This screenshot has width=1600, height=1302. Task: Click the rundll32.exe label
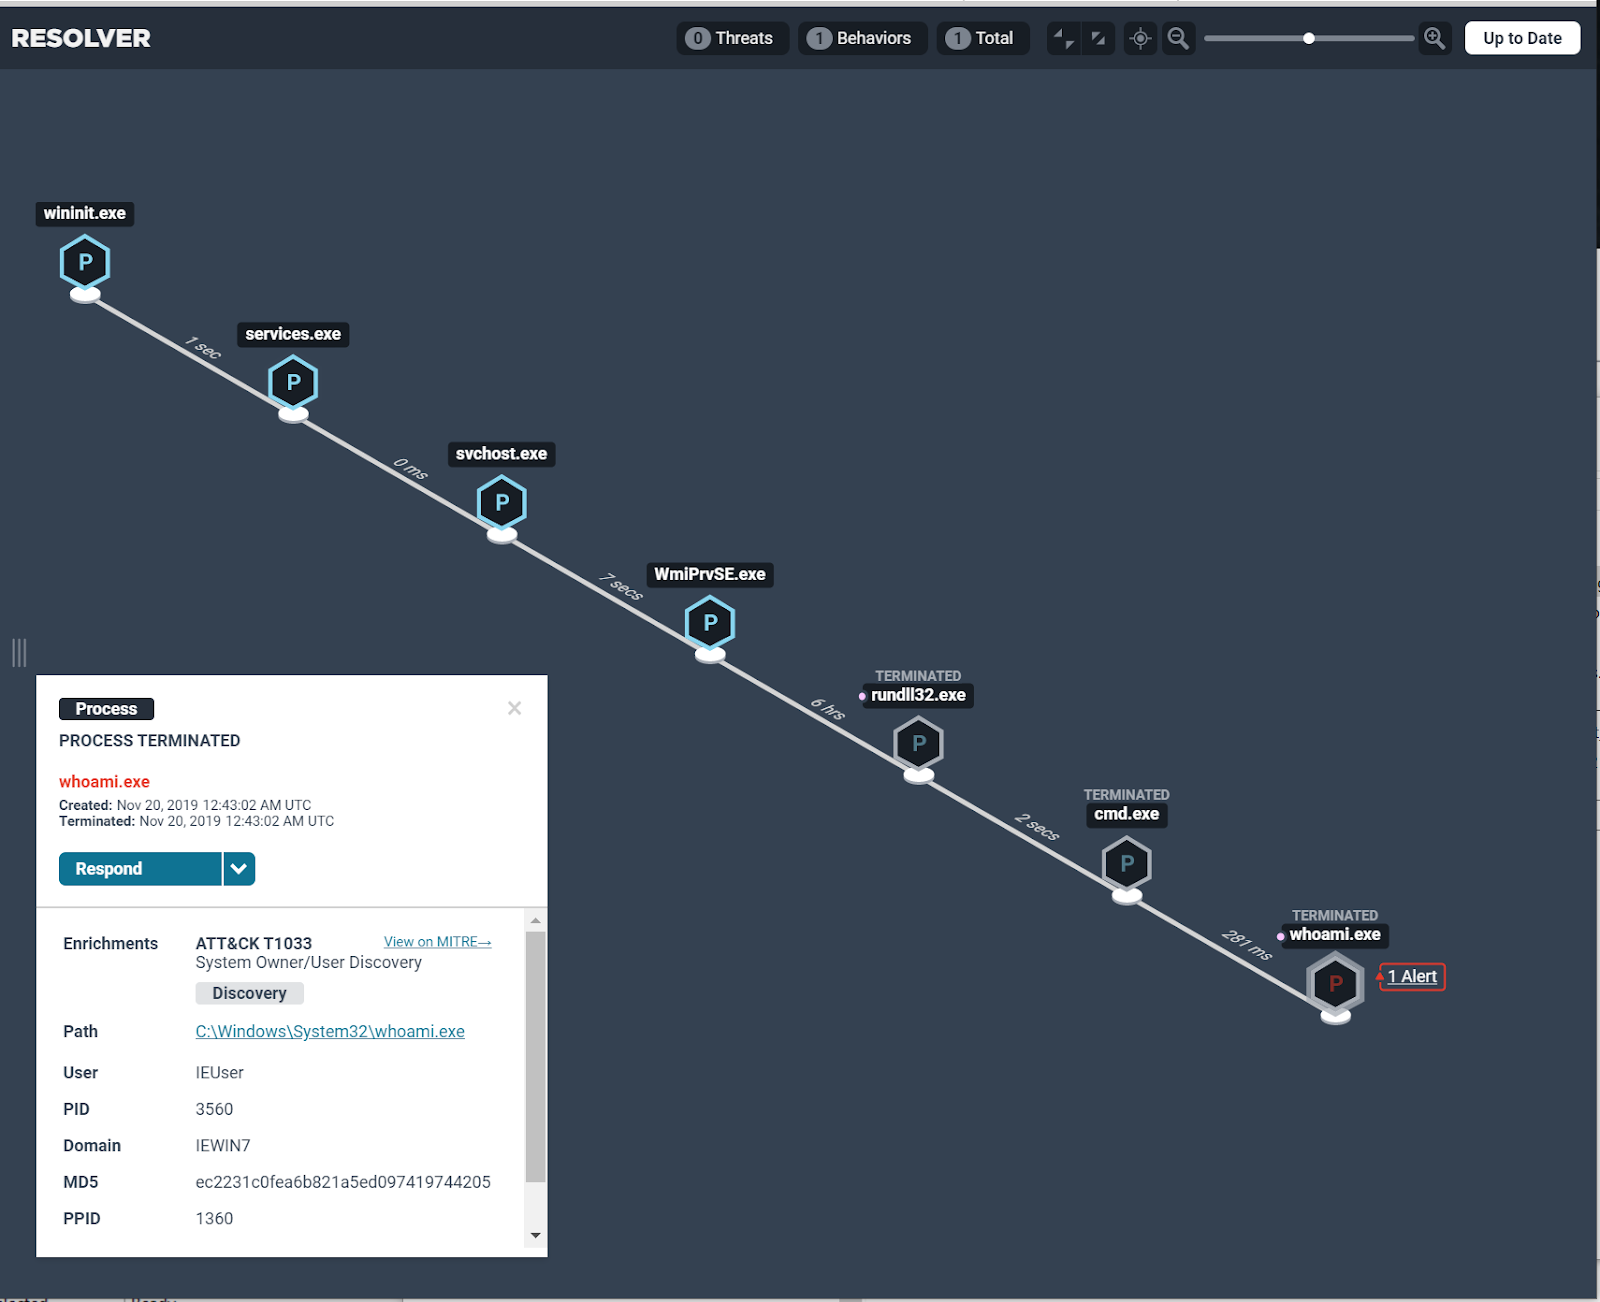pos(918,695)
